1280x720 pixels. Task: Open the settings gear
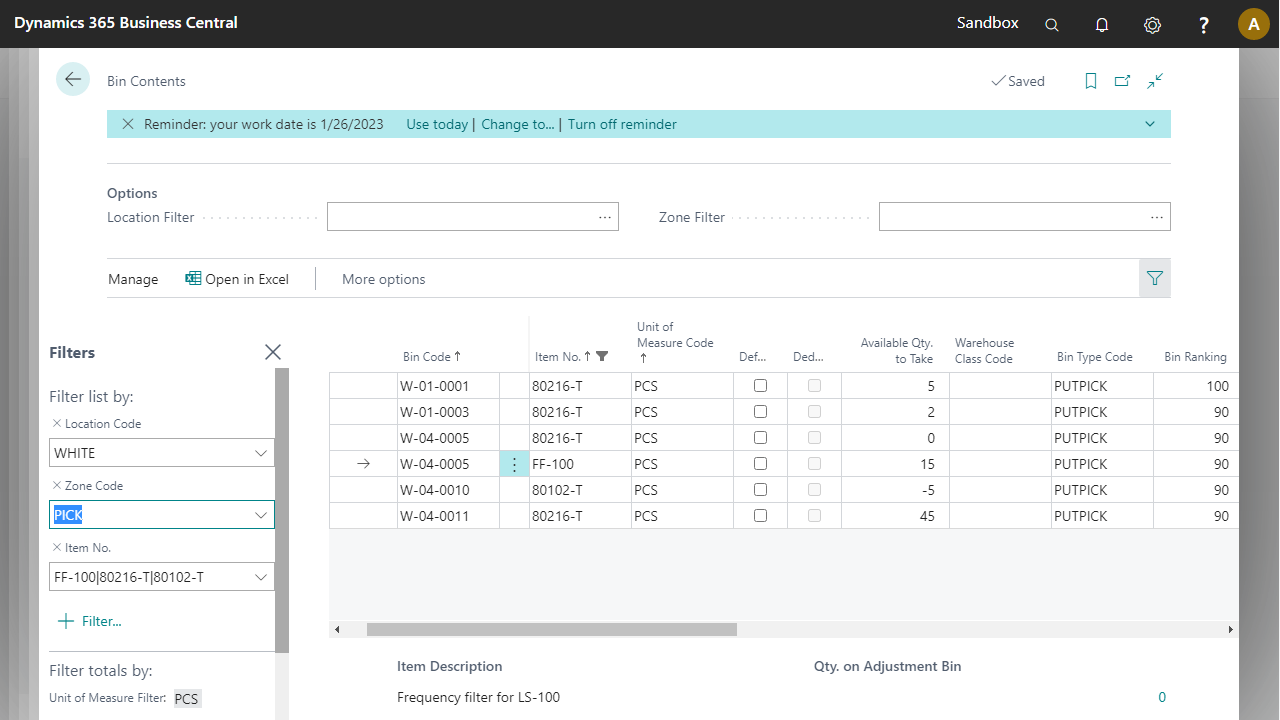click(x=1152, y=25)
